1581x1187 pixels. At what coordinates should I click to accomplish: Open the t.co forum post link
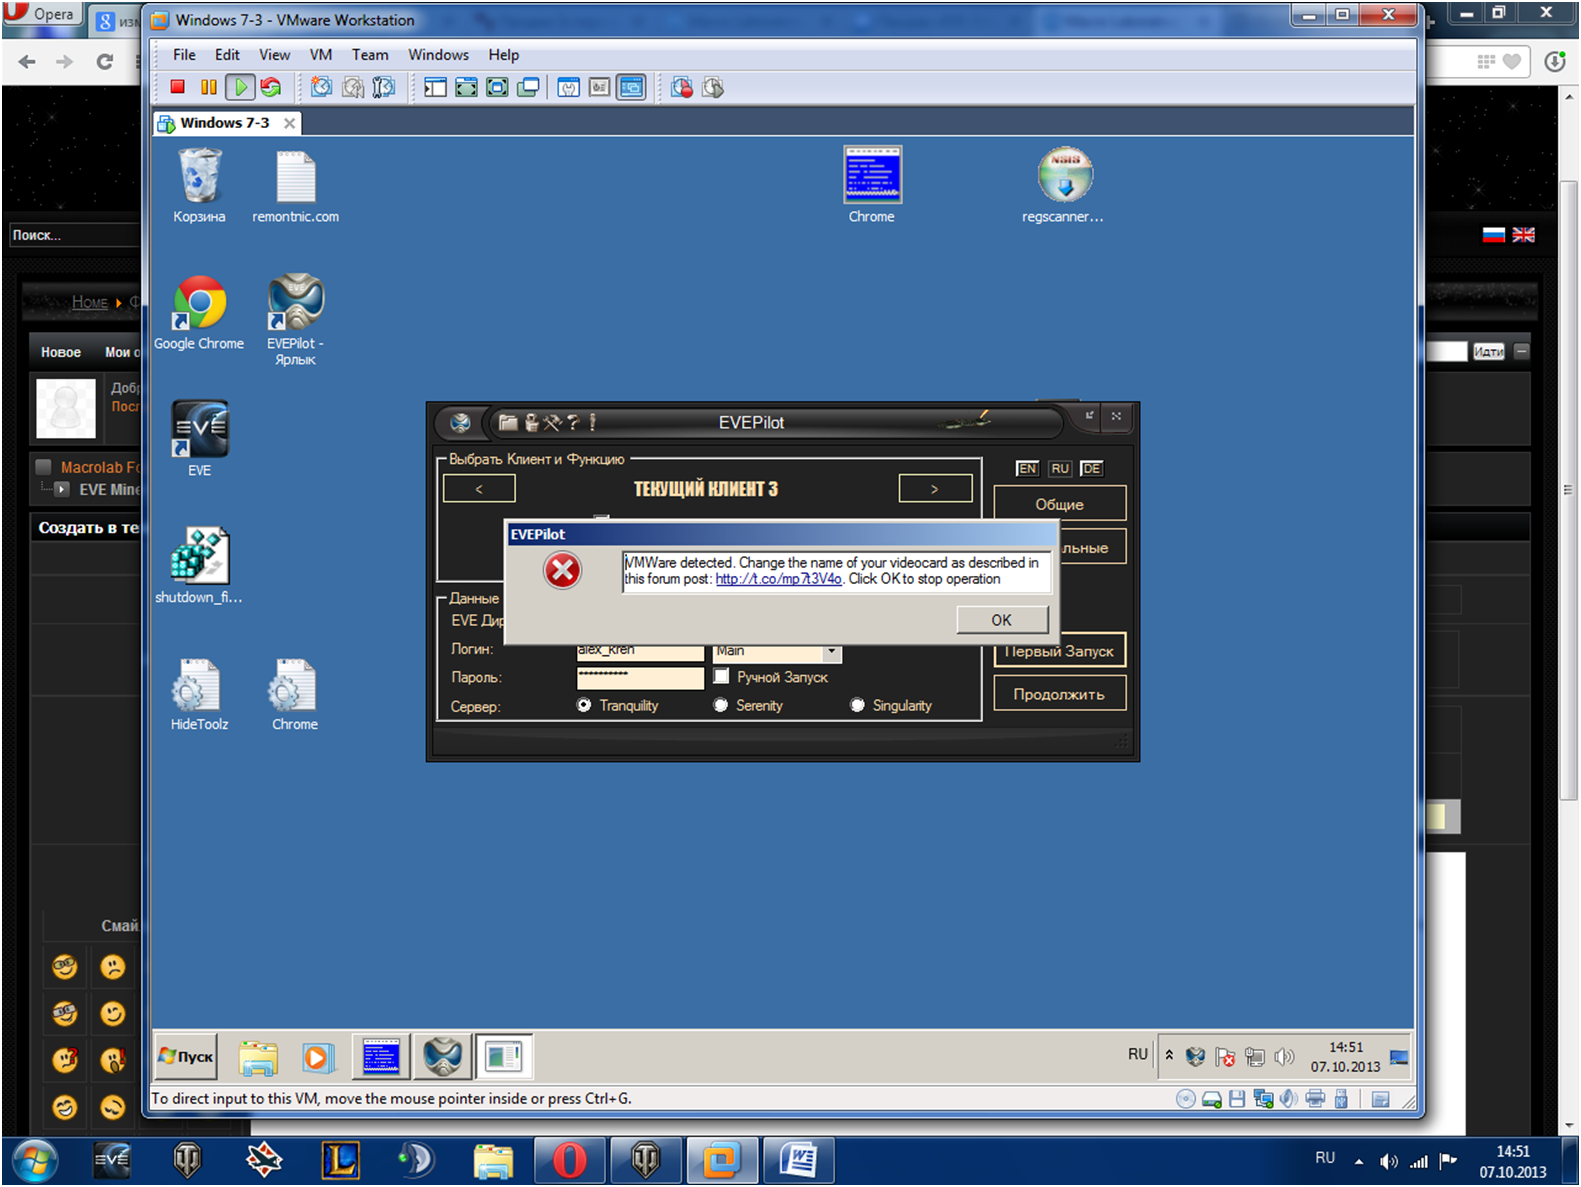(x=778, y=579)
